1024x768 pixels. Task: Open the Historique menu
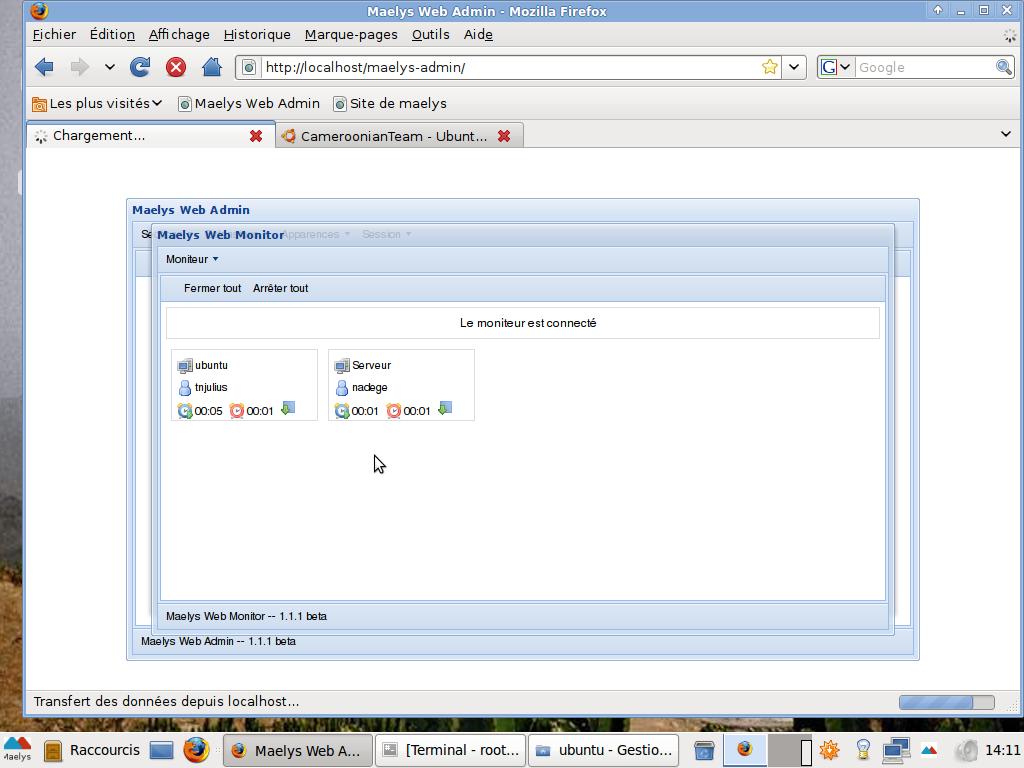[257, 35]
